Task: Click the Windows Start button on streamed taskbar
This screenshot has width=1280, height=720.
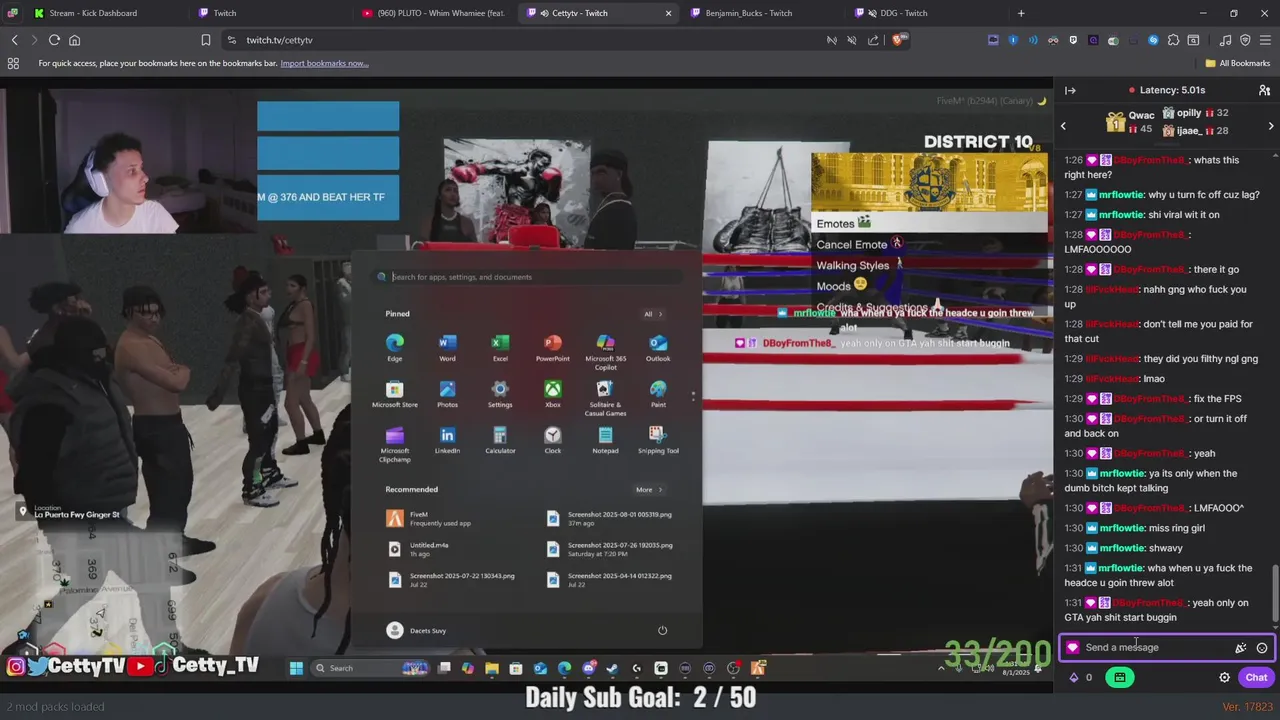Action: (x=296, y=668)
